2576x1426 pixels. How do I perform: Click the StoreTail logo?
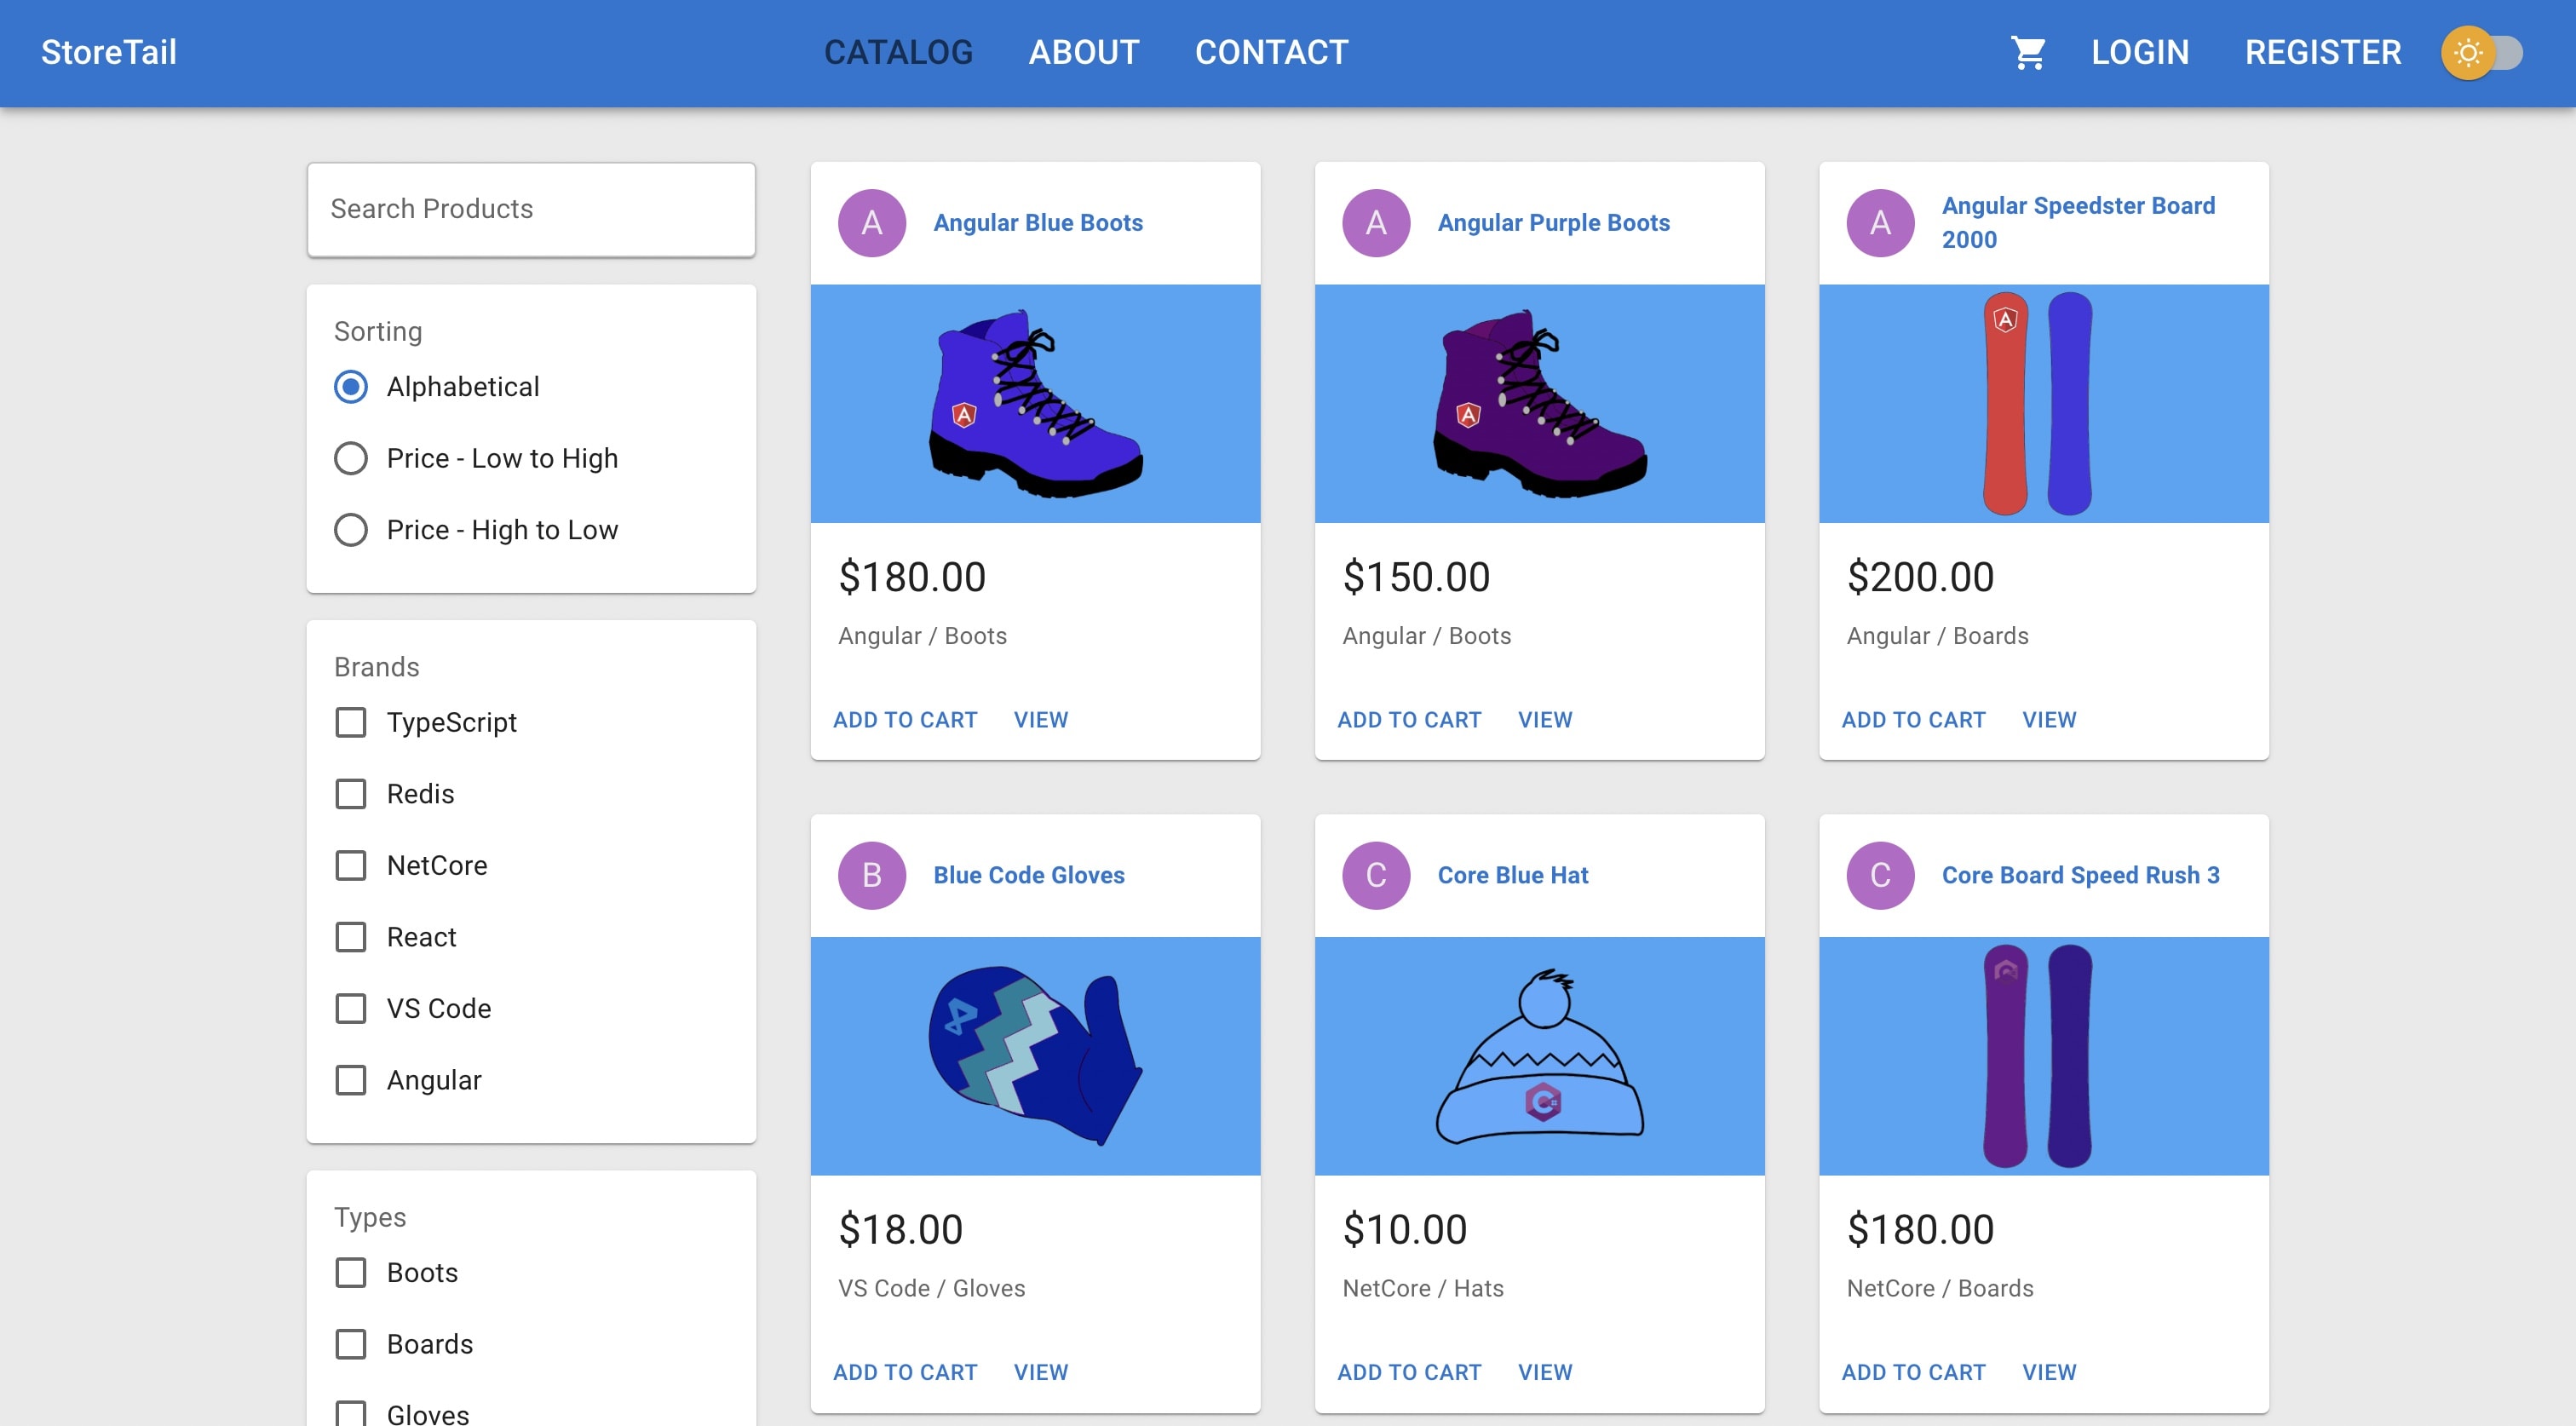[x=109, y=52]
